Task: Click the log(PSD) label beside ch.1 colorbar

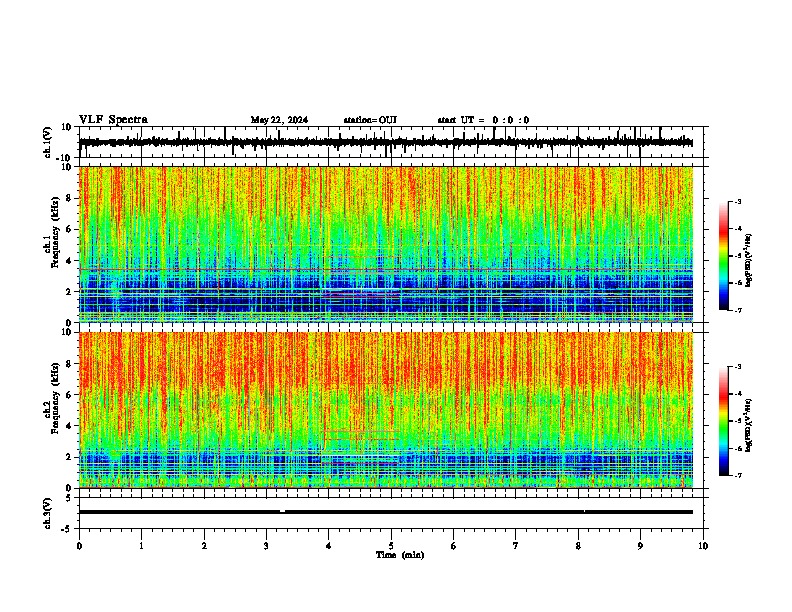Action: click(748, 260)
